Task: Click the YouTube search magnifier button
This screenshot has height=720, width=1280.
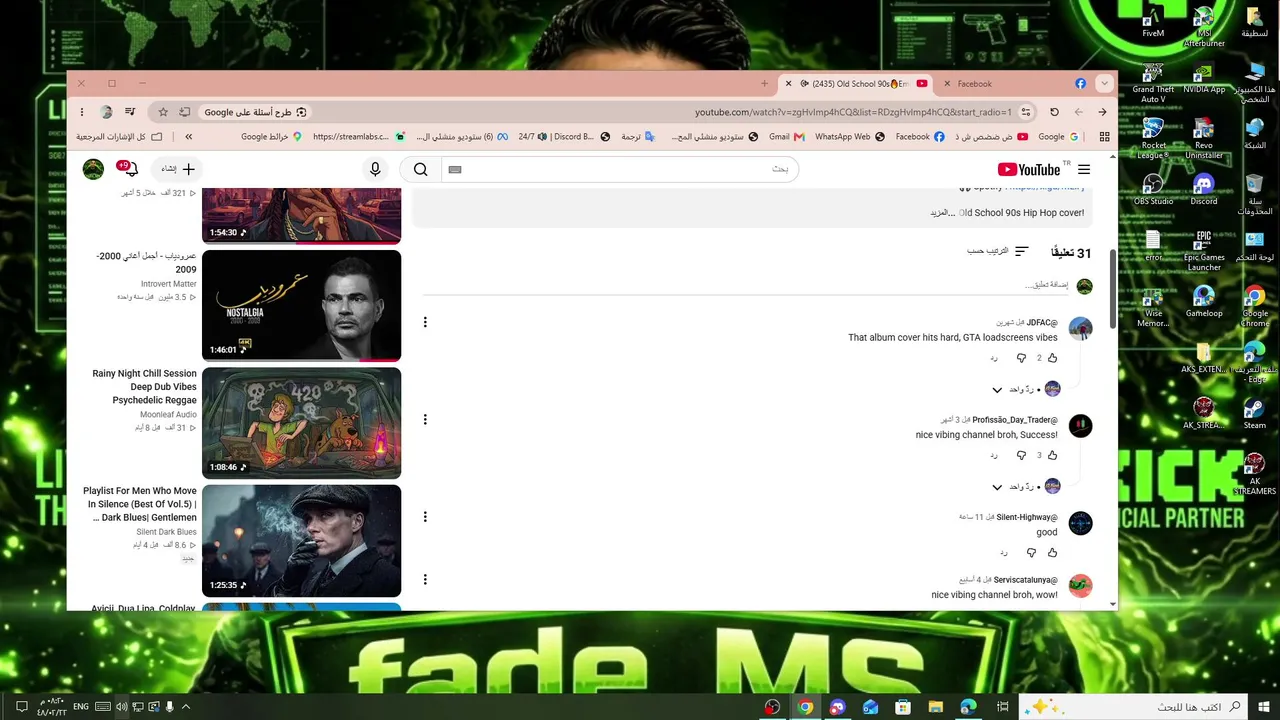Action: coord(421,170)
